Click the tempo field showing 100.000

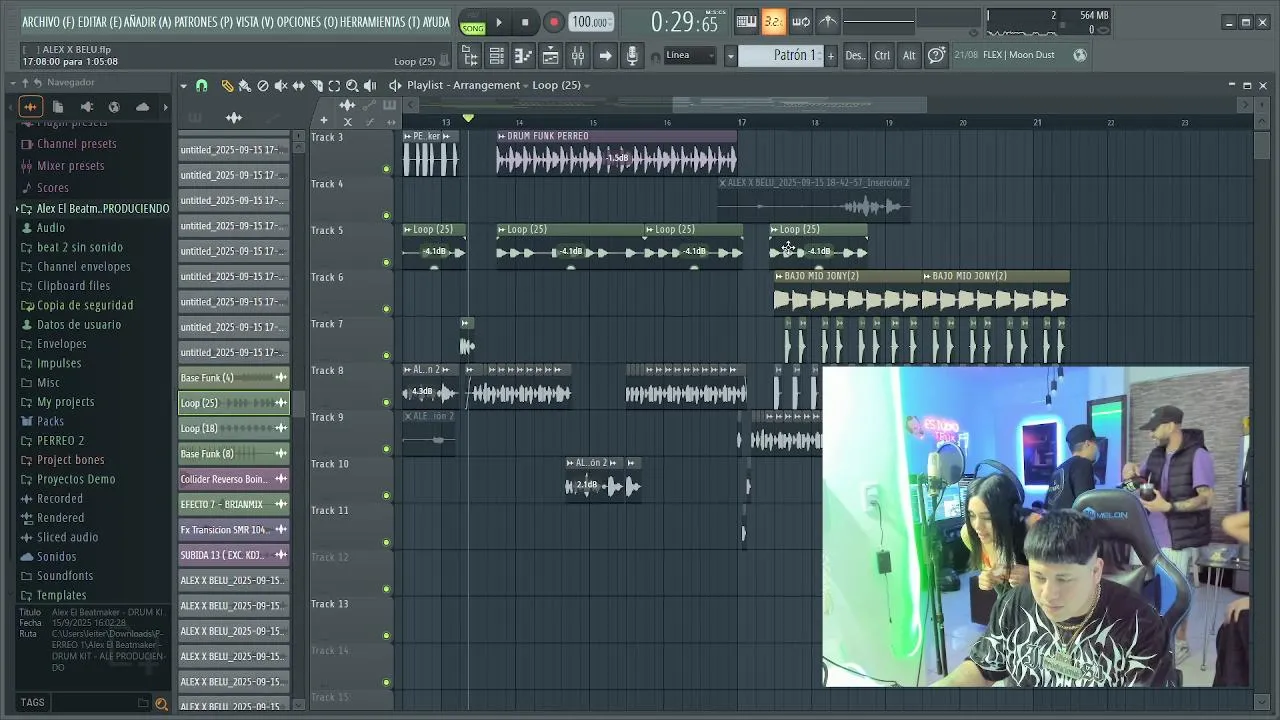pyautogui.click(x=591, y=22)
